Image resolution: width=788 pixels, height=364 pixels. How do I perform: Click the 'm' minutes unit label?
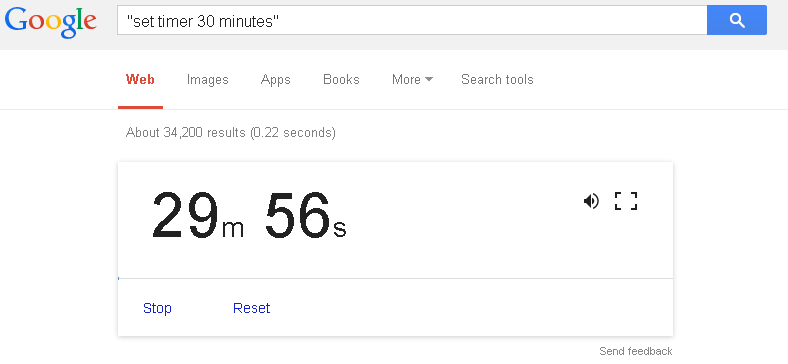[x=233, y=229]
